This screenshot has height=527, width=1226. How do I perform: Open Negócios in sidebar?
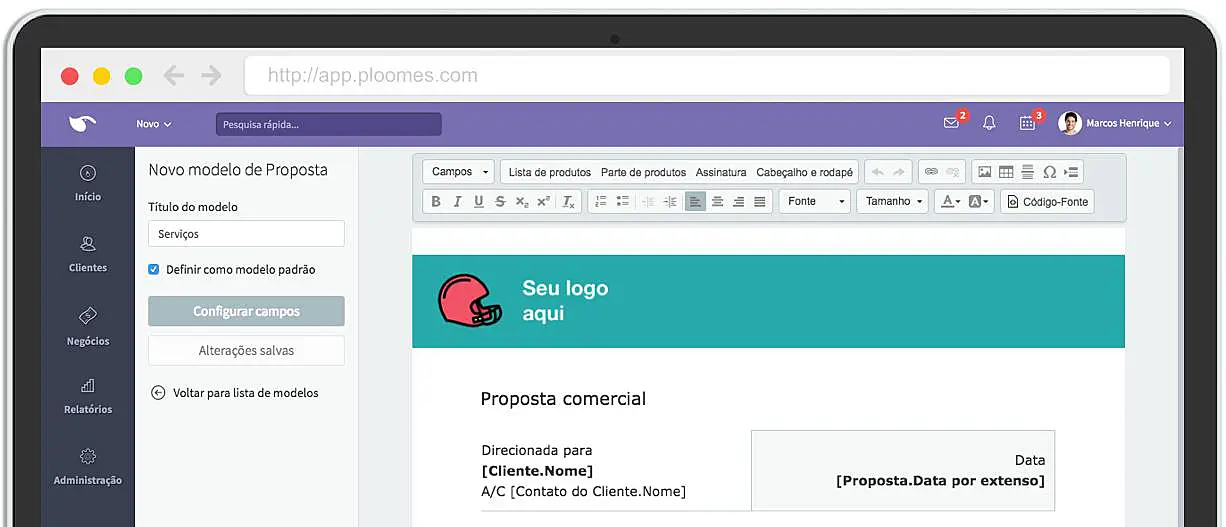pos(88,327)
